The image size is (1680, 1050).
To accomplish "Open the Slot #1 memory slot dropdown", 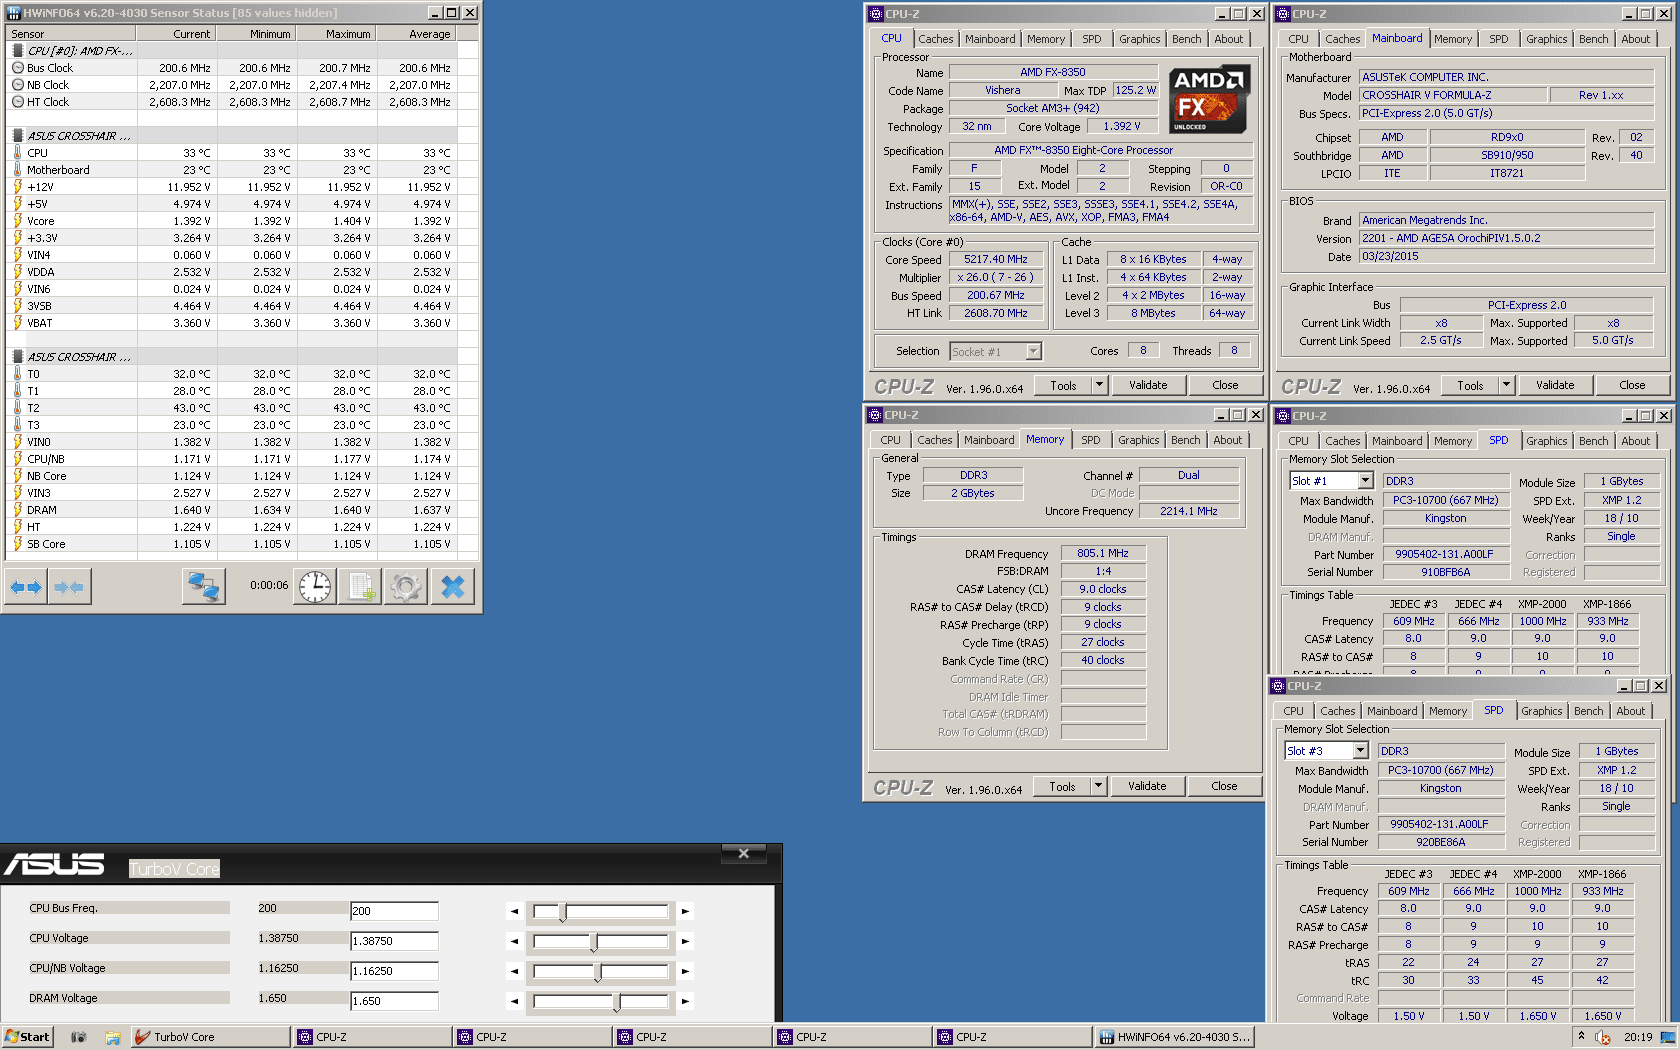I will coord(1365,481).
